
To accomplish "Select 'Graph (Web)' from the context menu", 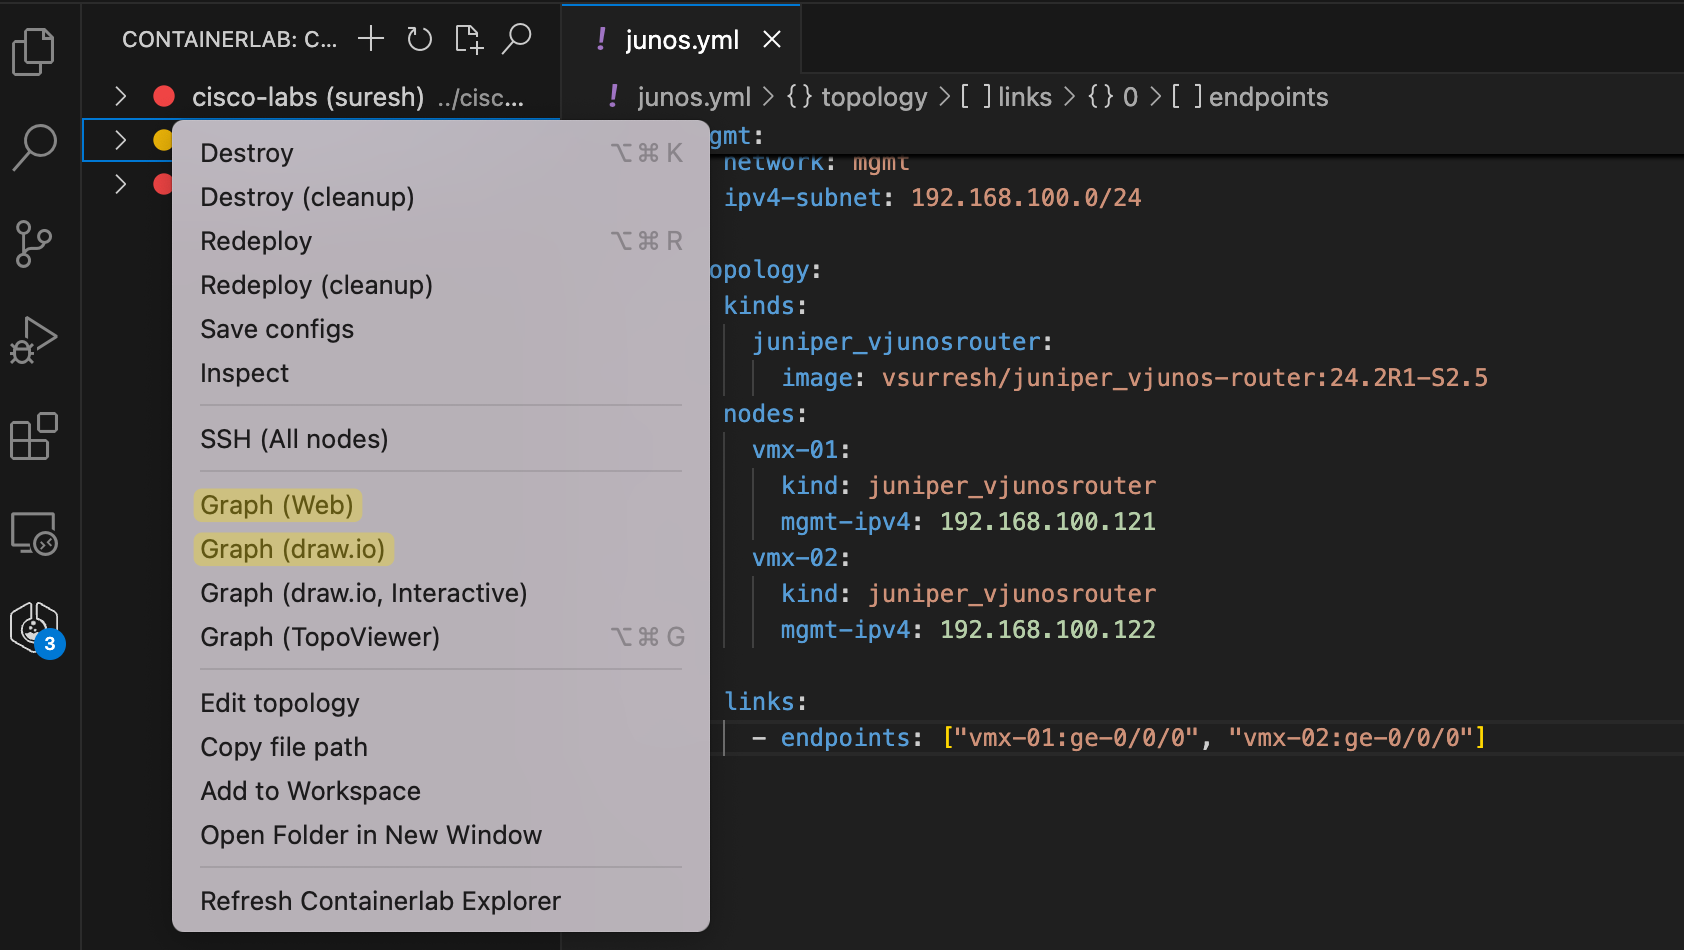I will tap(278, 505).
